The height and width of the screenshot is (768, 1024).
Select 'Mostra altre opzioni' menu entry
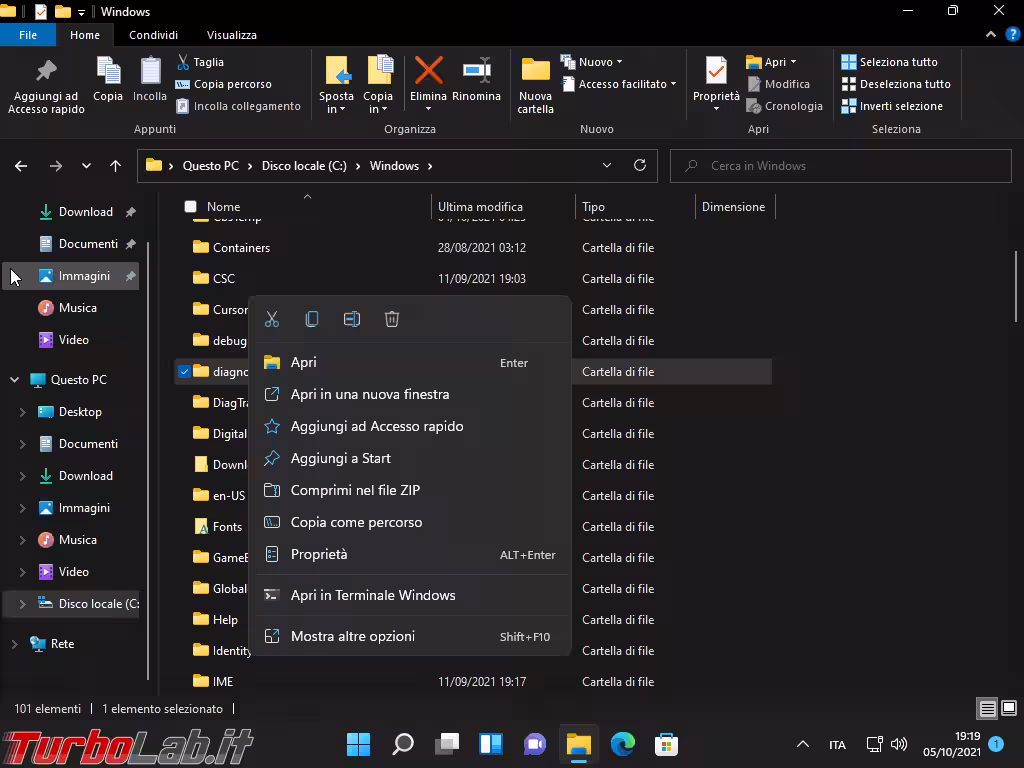352,636
